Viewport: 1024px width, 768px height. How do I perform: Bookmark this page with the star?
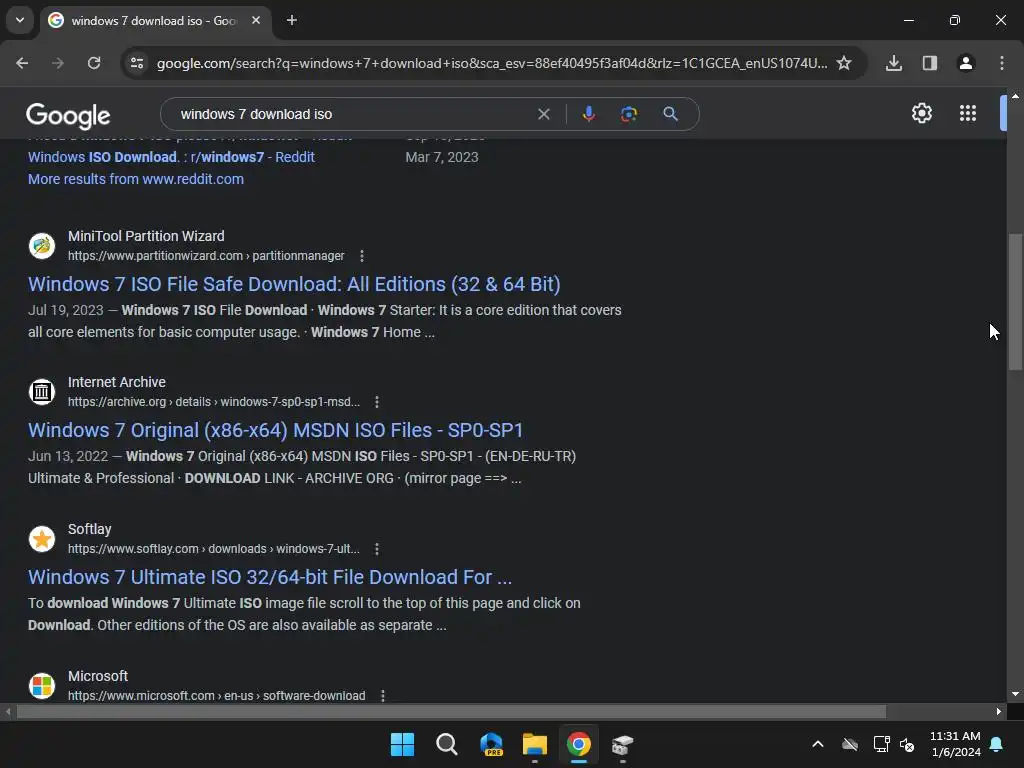[844, 63]
